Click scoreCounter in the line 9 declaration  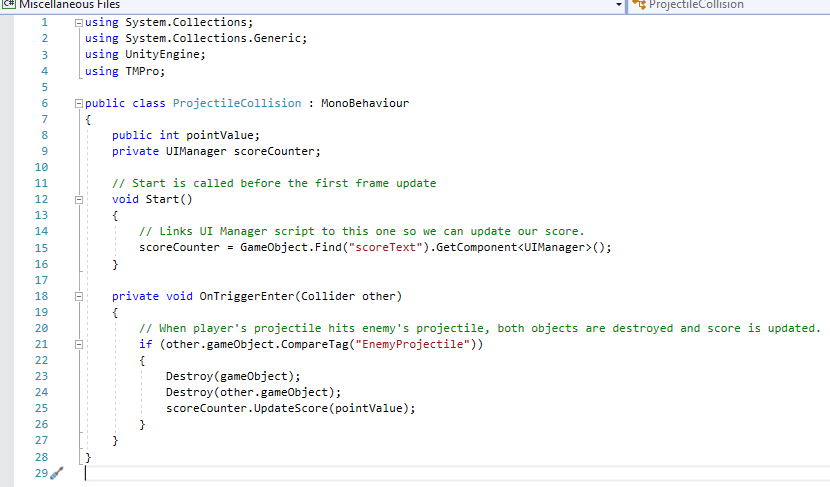point(274,151)
